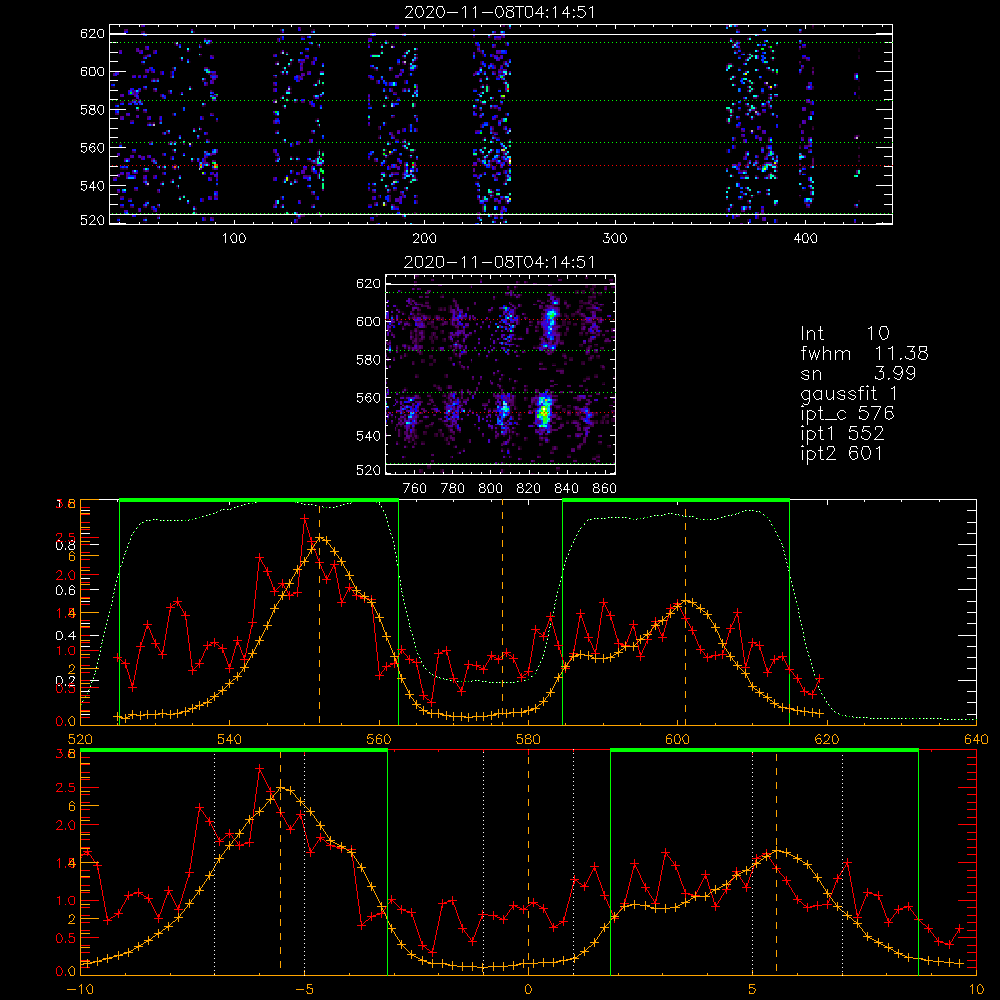Click y-axis label 540 of the wide top plot

click(92, 186)
